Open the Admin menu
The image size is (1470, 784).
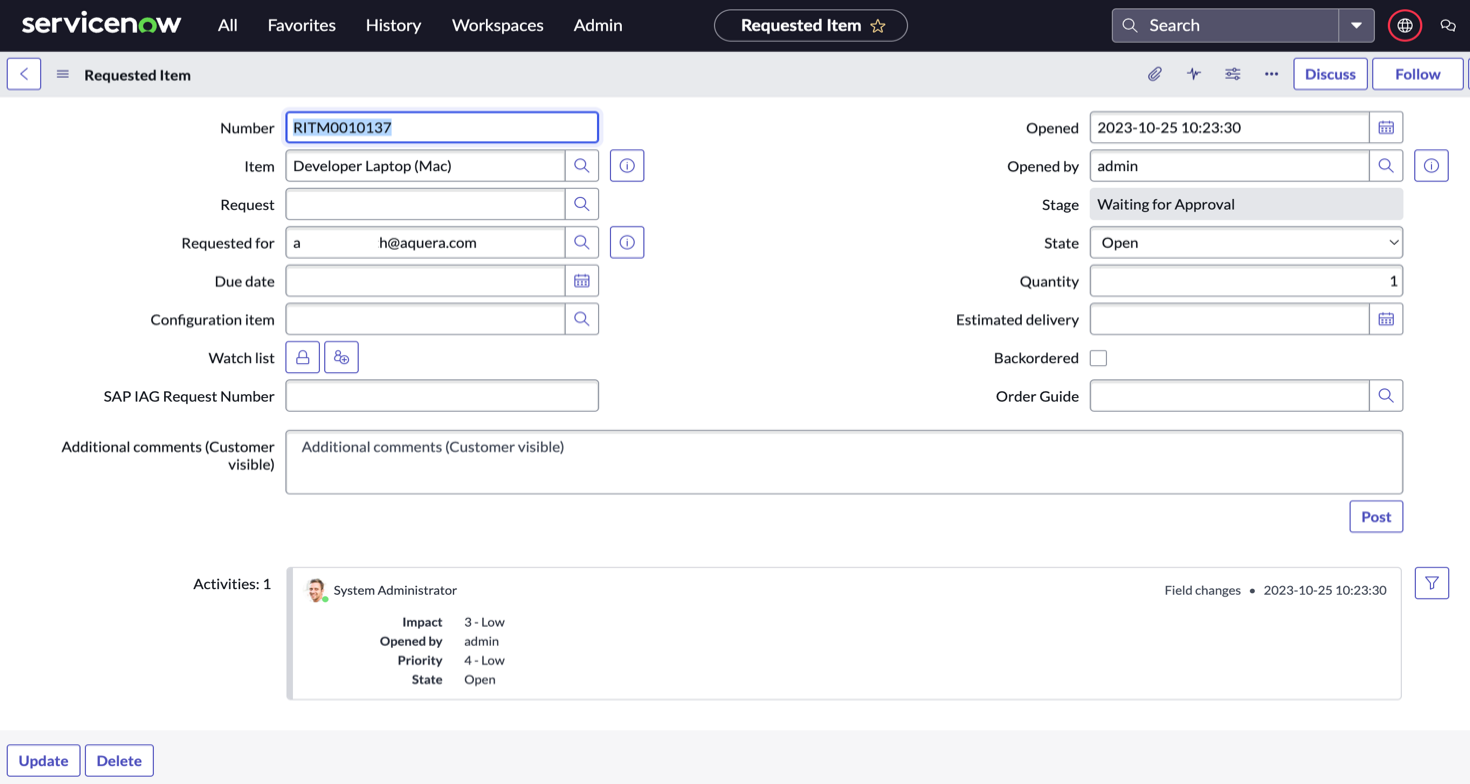[598, 25]
